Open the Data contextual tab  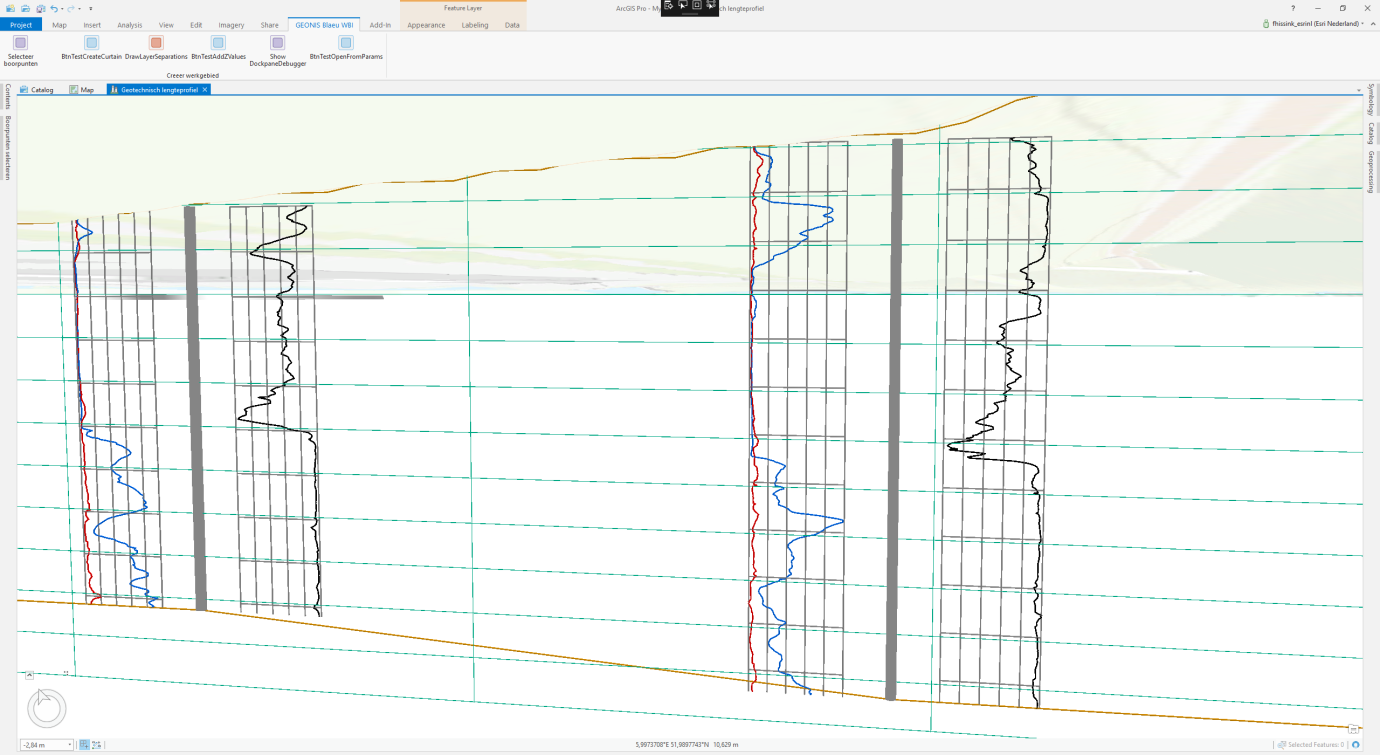pyautogui.click(x=512, y=25)
